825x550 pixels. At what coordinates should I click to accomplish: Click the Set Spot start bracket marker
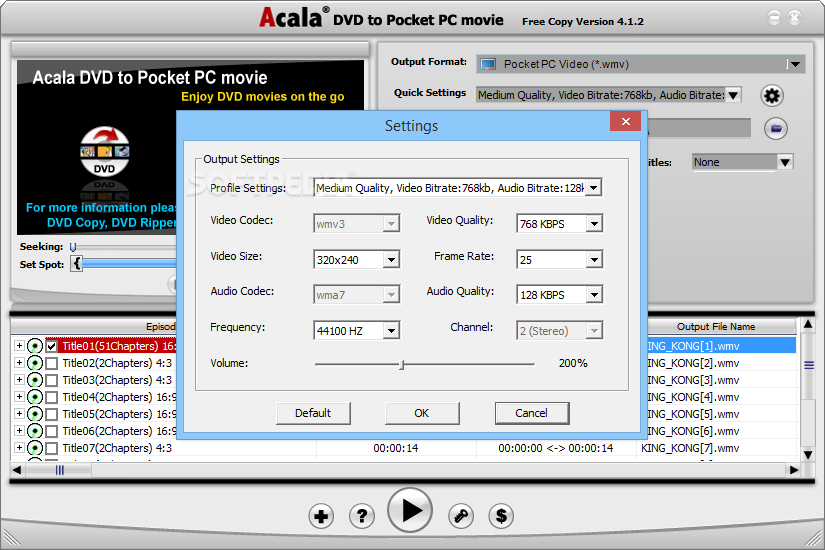(77, 263)
